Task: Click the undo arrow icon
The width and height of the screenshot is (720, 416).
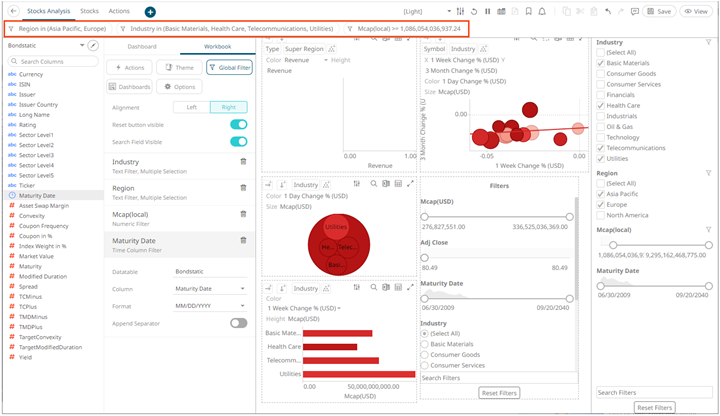Action: point(607,11)
